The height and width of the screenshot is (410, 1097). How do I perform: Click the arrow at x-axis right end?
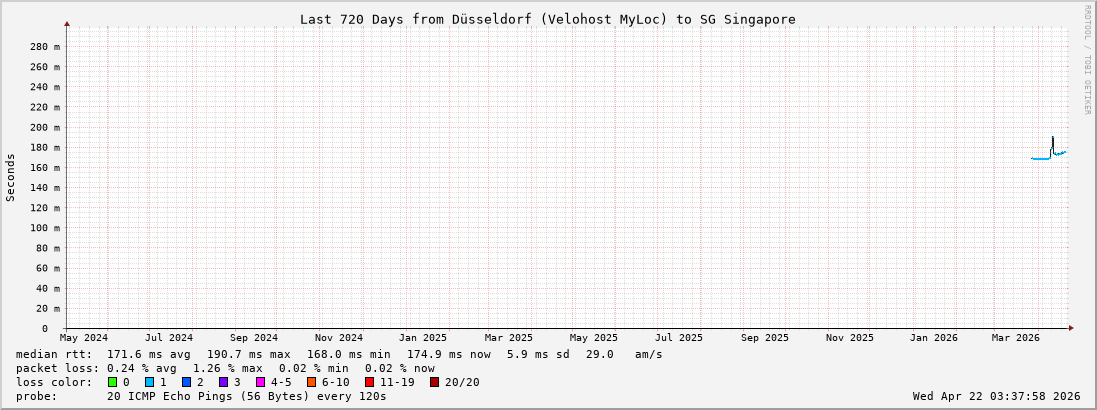[1071, 328]
